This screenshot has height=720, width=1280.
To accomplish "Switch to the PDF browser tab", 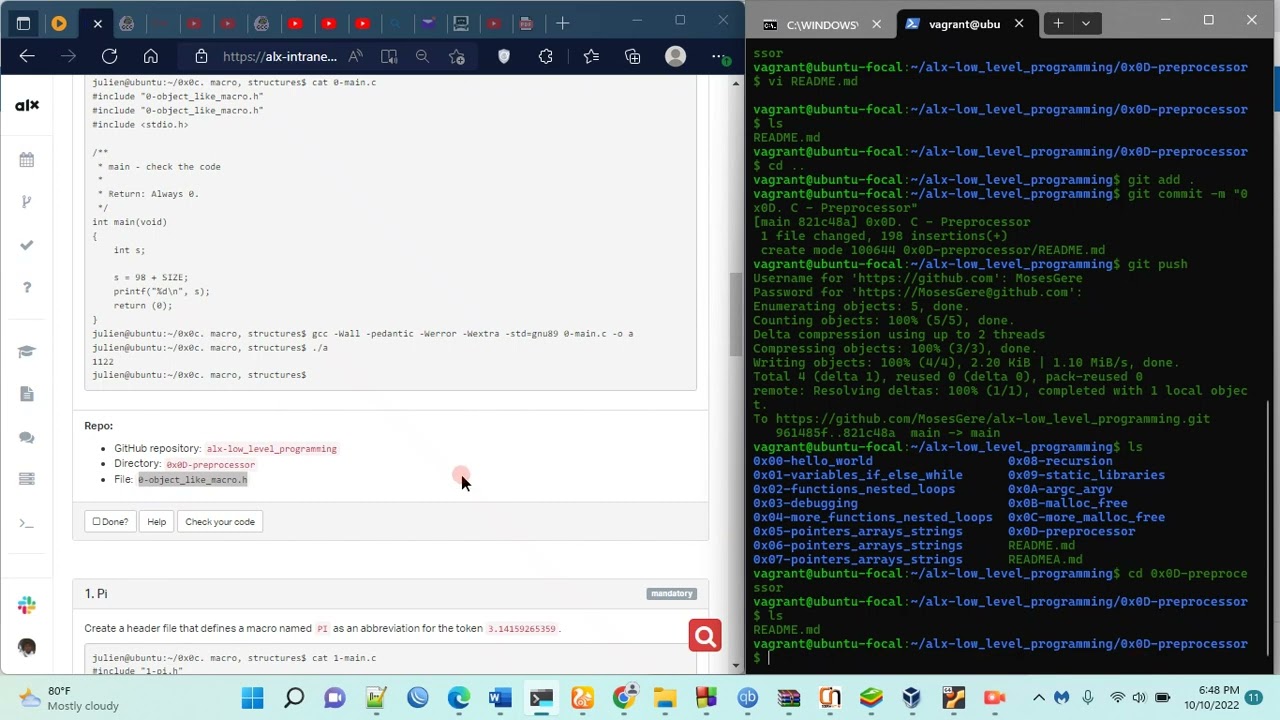I will 527,23.
